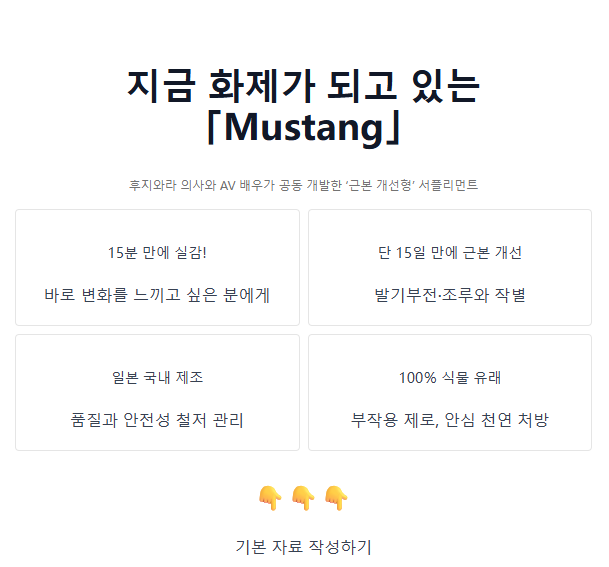This screenshot has height=567, width=609.
Task: Select the 15분 만에 실감! card title
Action: [157, 252]
